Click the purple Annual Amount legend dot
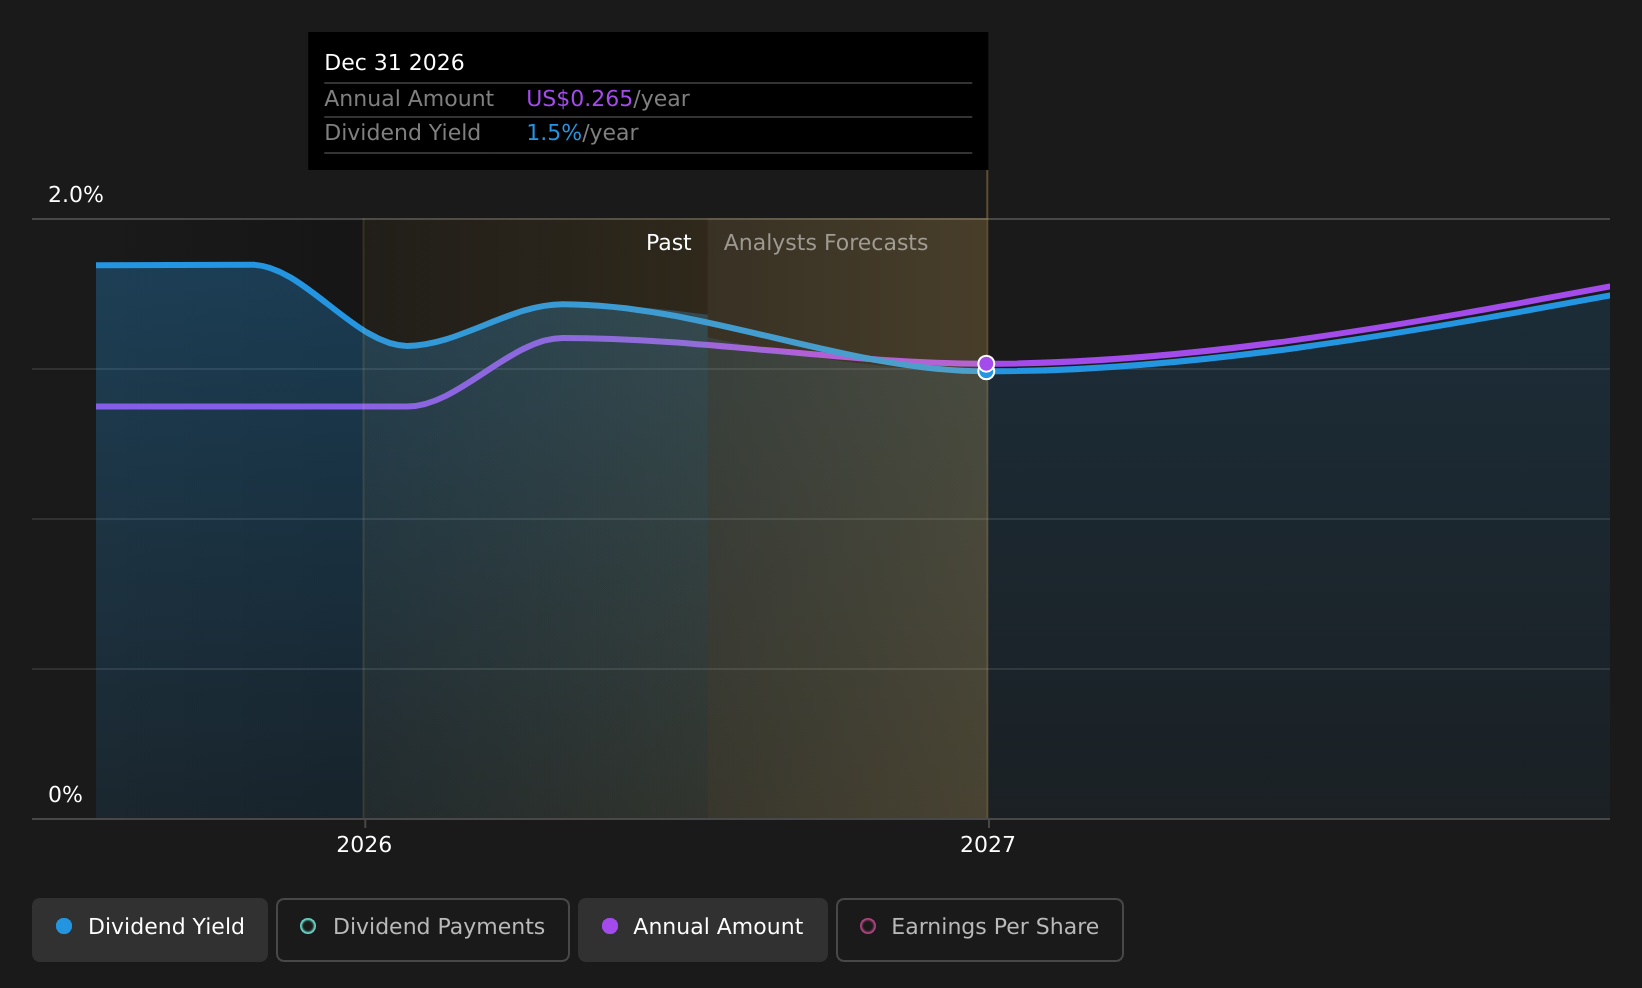The width and height of the screenshot is (1642, 988). click(610, 926)
